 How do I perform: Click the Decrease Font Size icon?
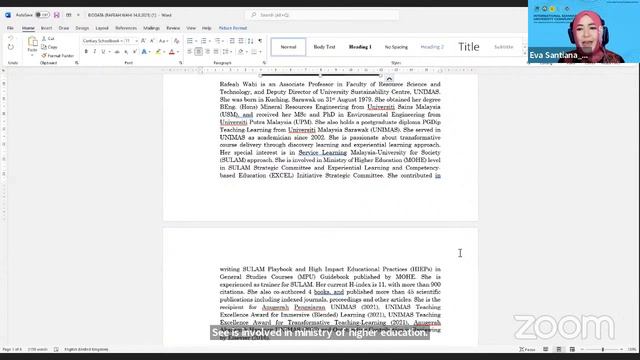[152, 41]
